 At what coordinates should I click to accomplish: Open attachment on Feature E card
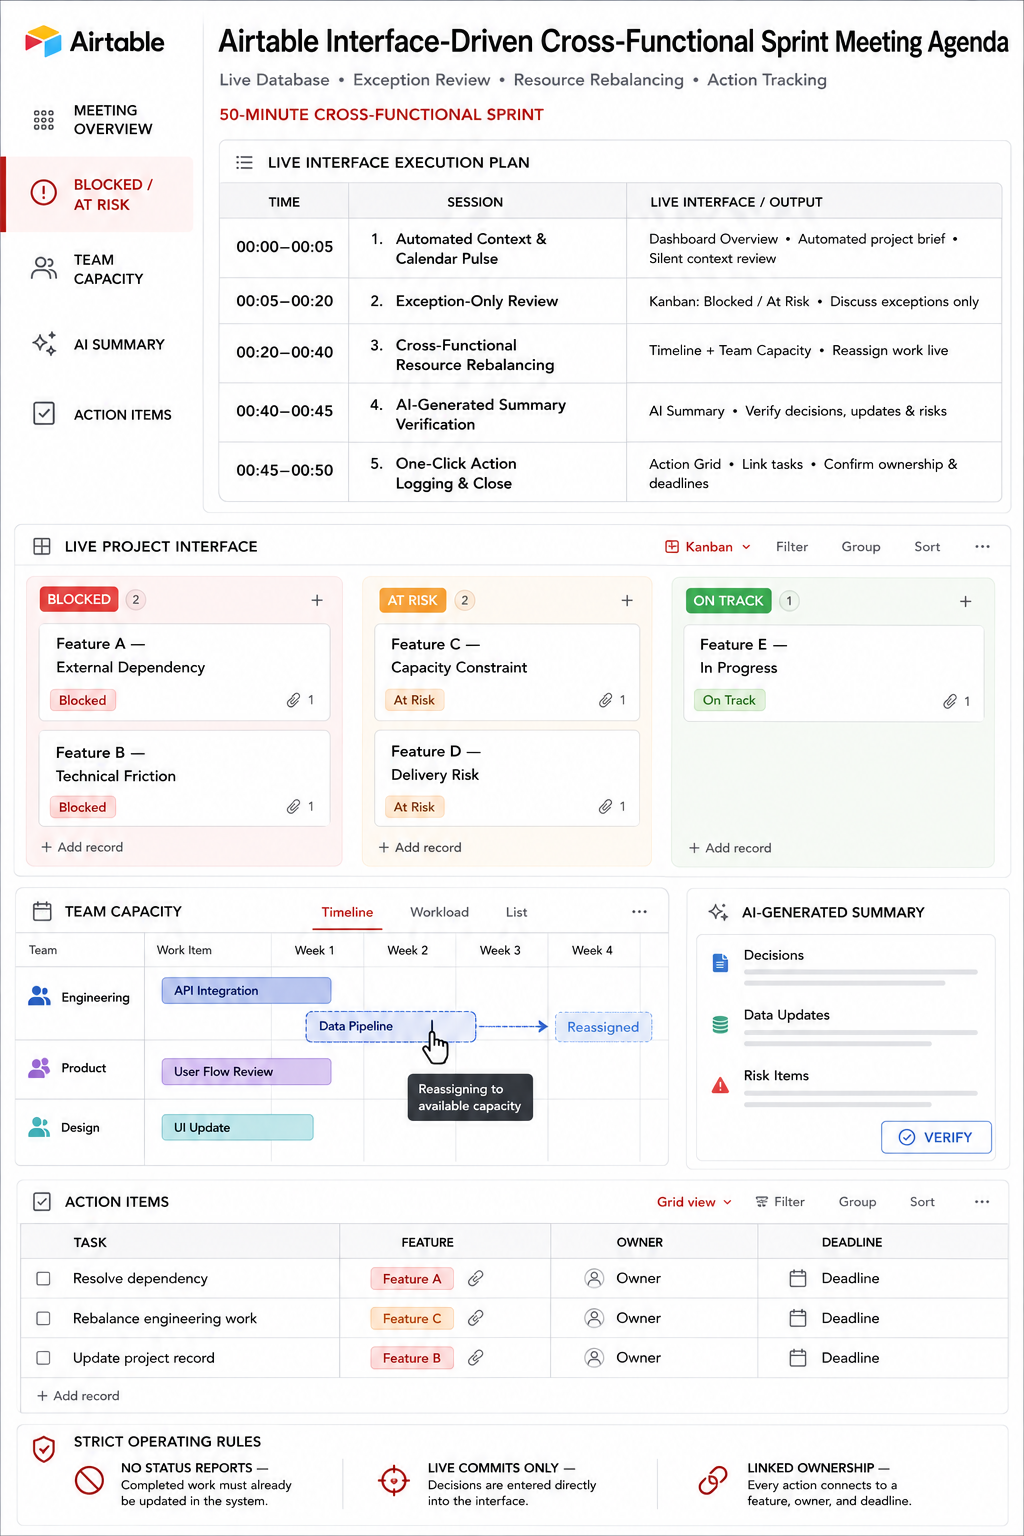click(x=950, y=701)
